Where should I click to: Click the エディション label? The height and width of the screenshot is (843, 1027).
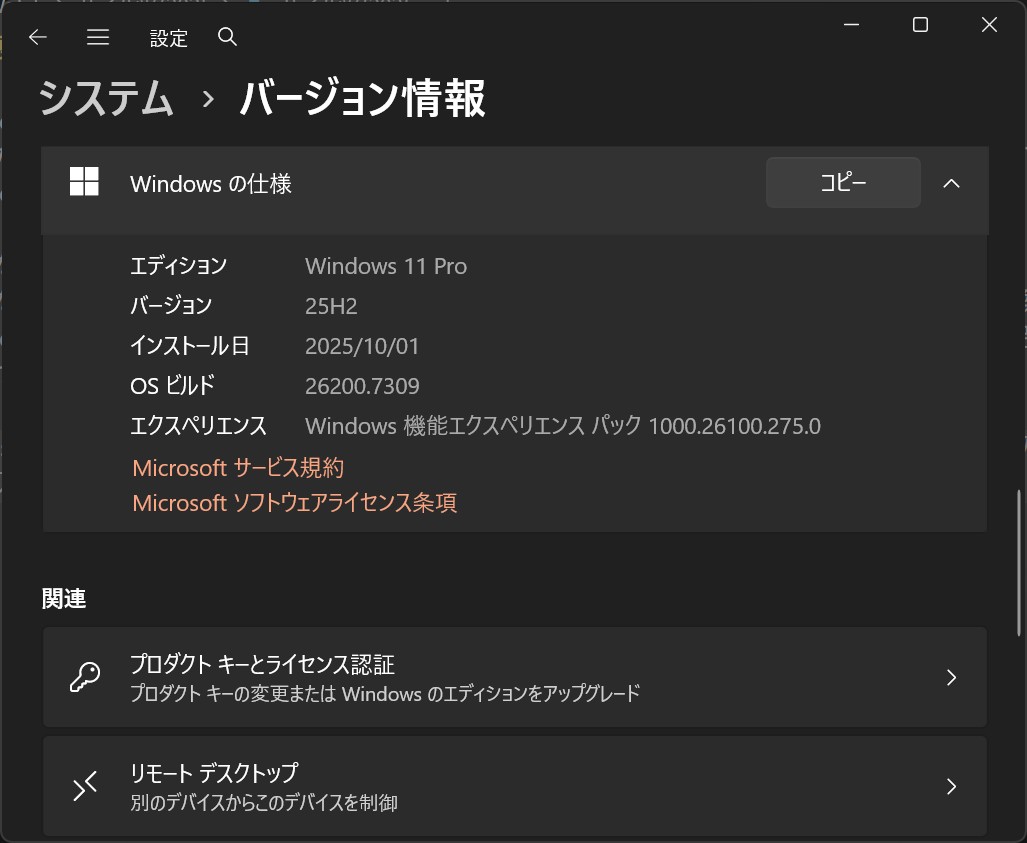178,266
